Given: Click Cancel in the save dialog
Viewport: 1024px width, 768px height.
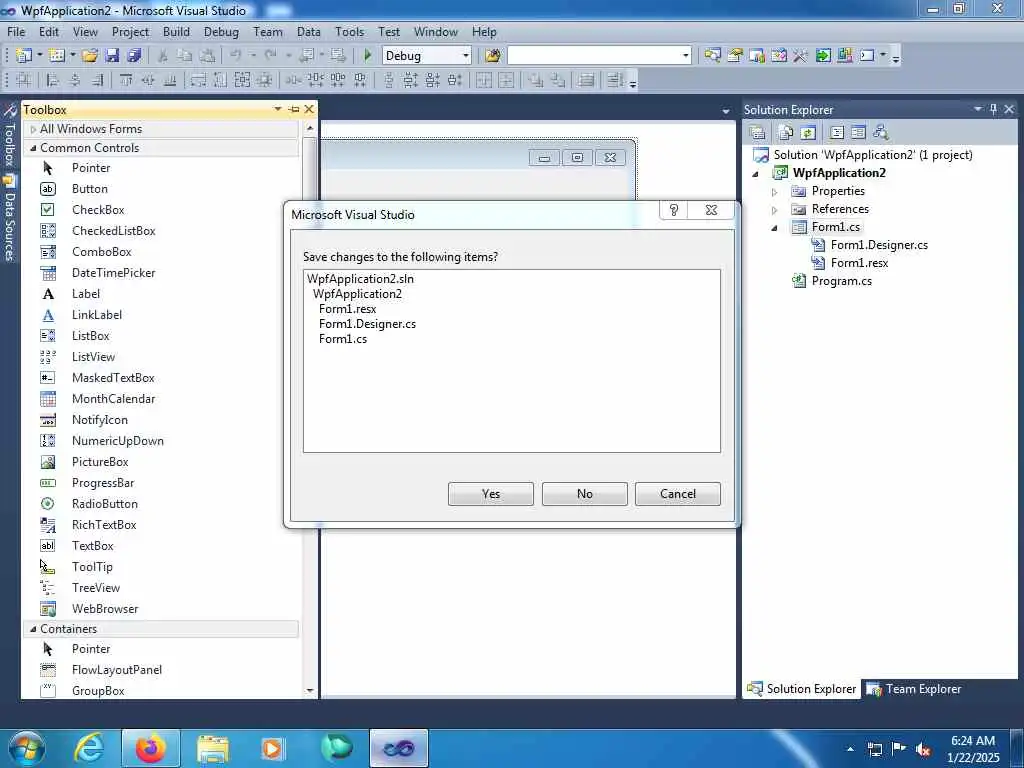Looking at the screenshot, I should tap(678, 494).
